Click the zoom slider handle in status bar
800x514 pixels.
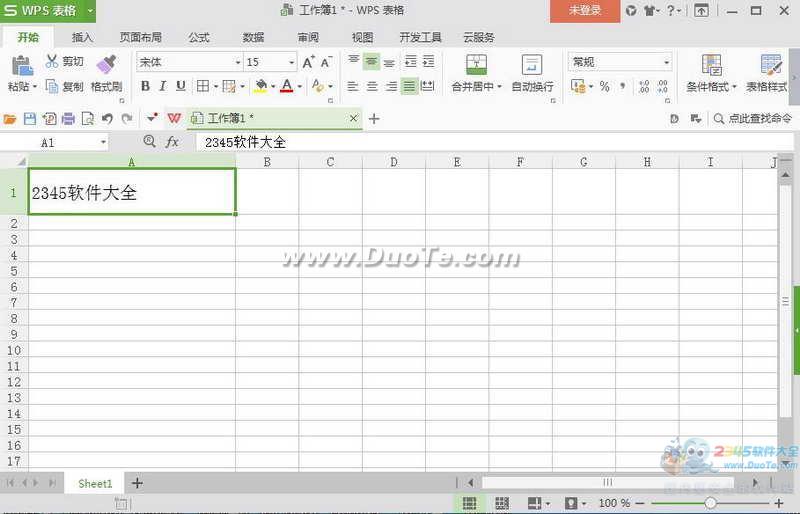pyautogui.click(x=710, y=503)
